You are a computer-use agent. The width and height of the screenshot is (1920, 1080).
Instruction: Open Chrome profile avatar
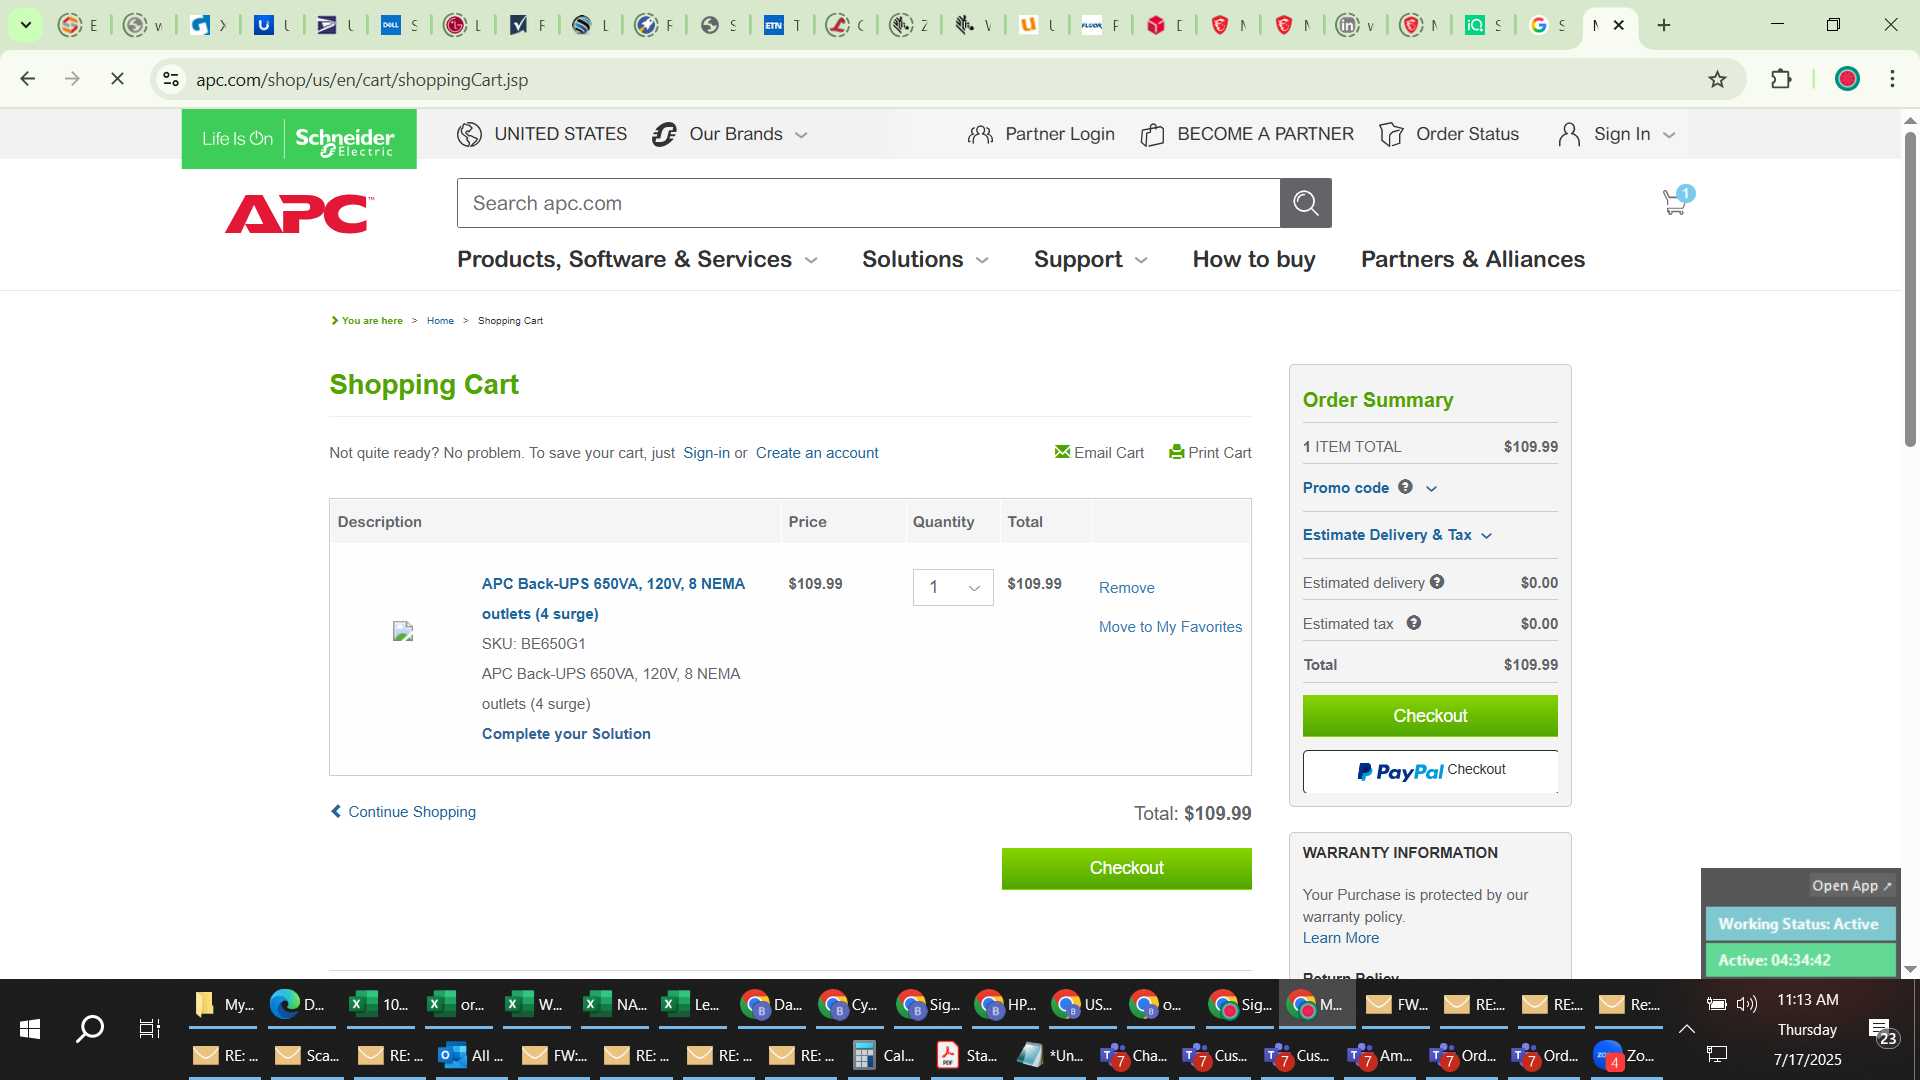point(1847,79)
